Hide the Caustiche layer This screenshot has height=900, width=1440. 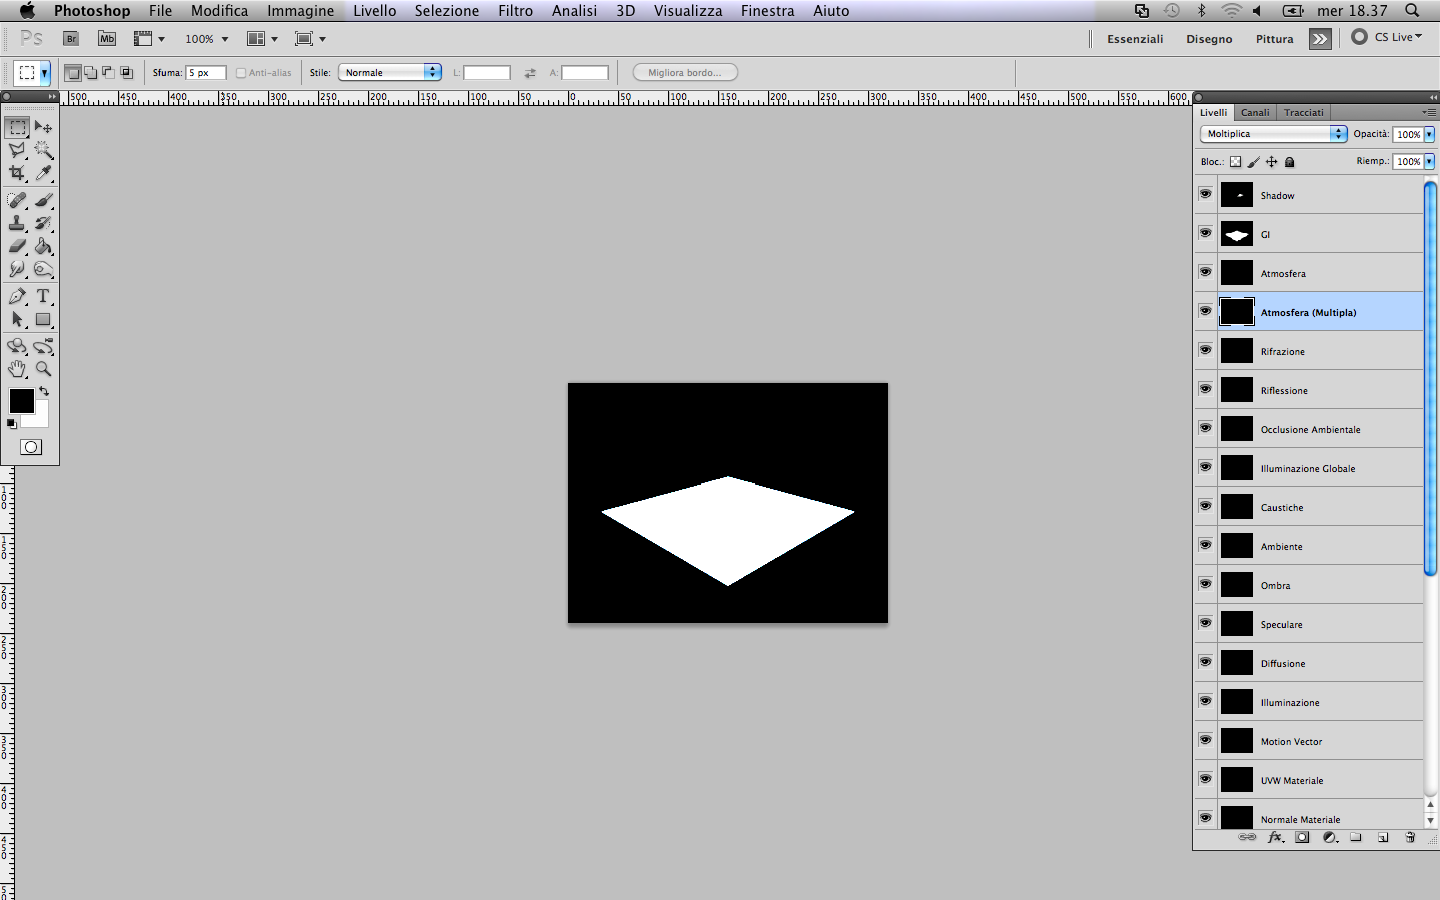pyautogui.click(x=1205, y=506)
